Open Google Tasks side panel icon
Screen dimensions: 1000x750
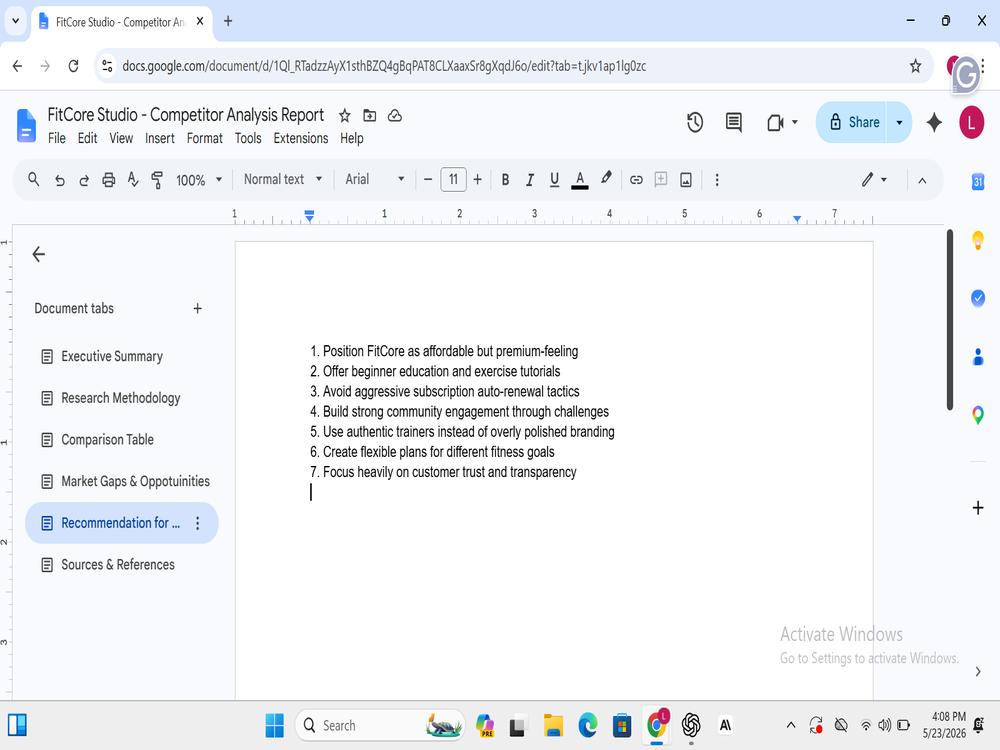coord(978,298)
